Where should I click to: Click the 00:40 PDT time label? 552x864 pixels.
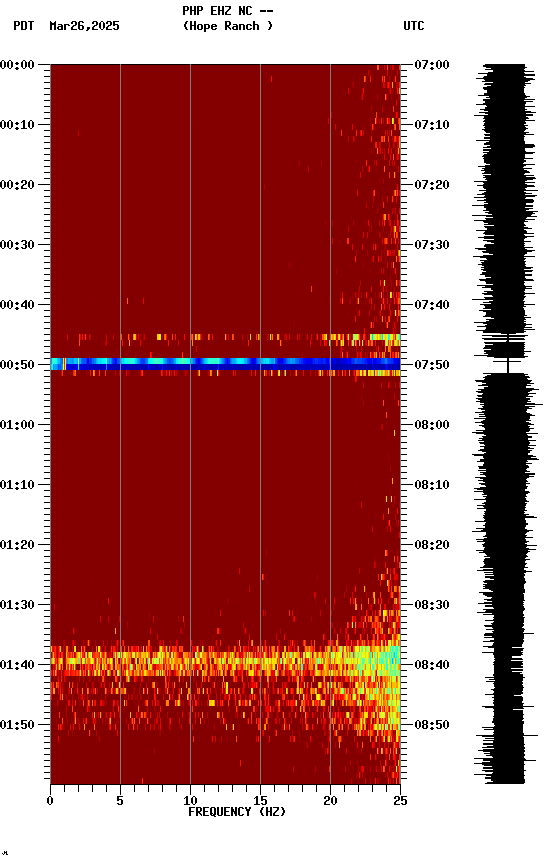pyautogui.click(x=17, y=305)
